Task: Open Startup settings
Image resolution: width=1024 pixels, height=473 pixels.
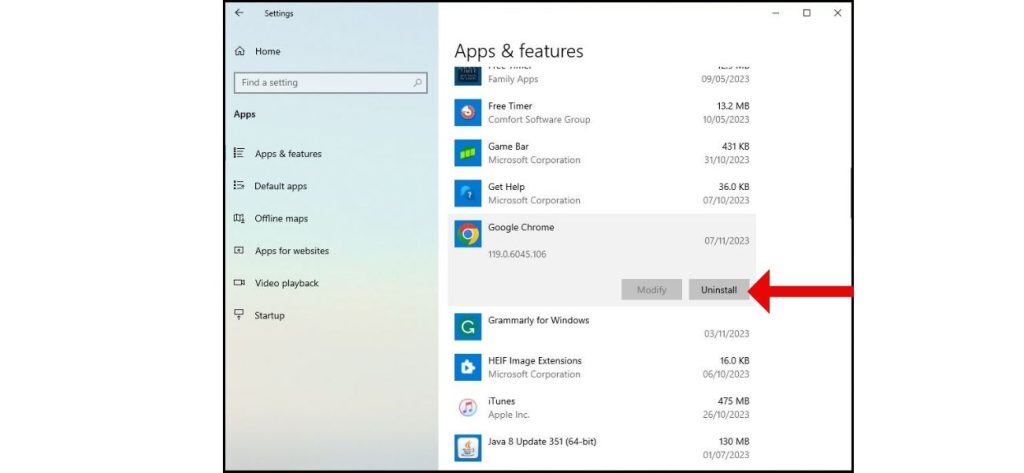Action: [269, 316]
